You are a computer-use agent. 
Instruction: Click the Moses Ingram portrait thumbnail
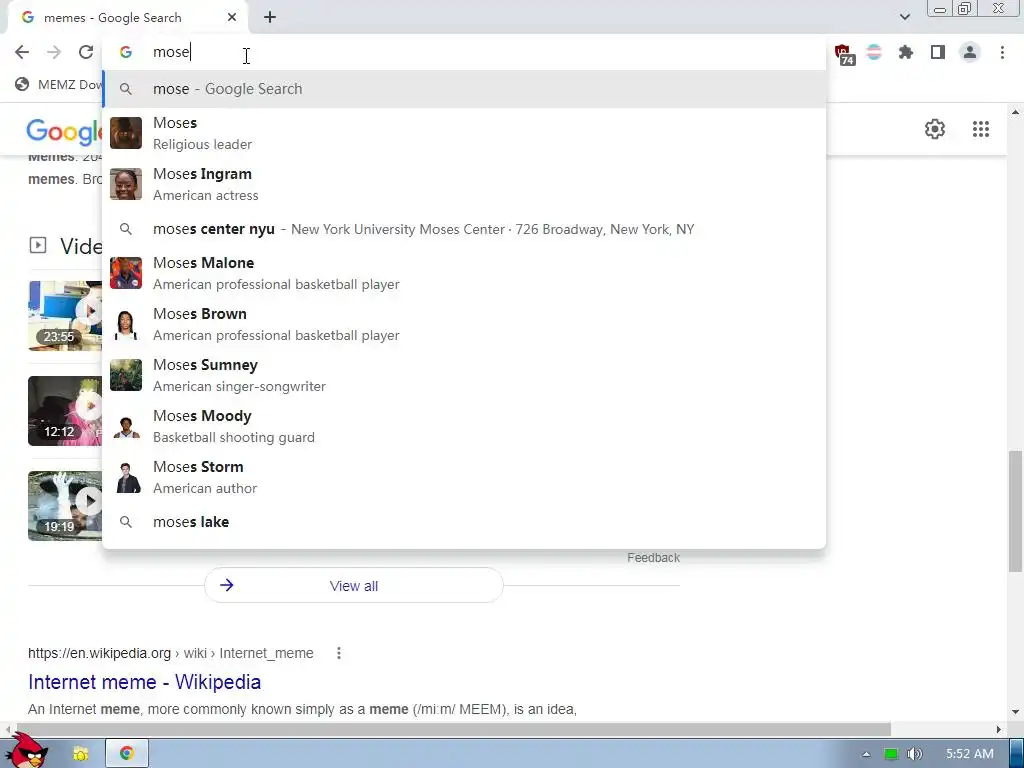[125, 184]
